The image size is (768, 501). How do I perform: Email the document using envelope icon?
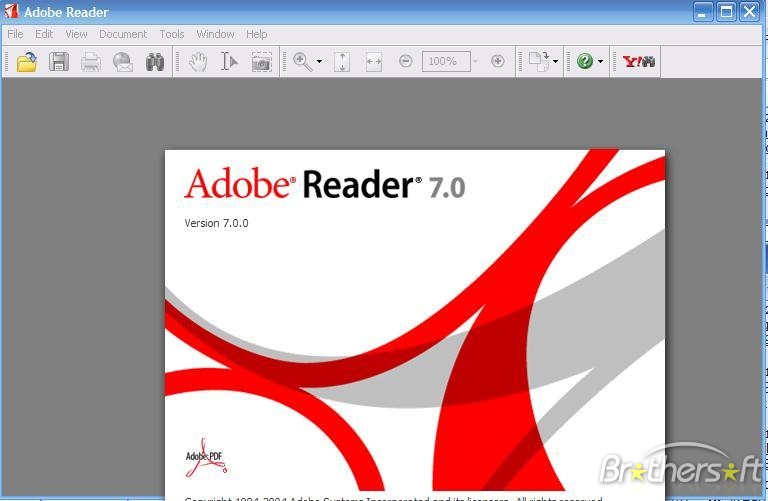[x=122, y=62]
